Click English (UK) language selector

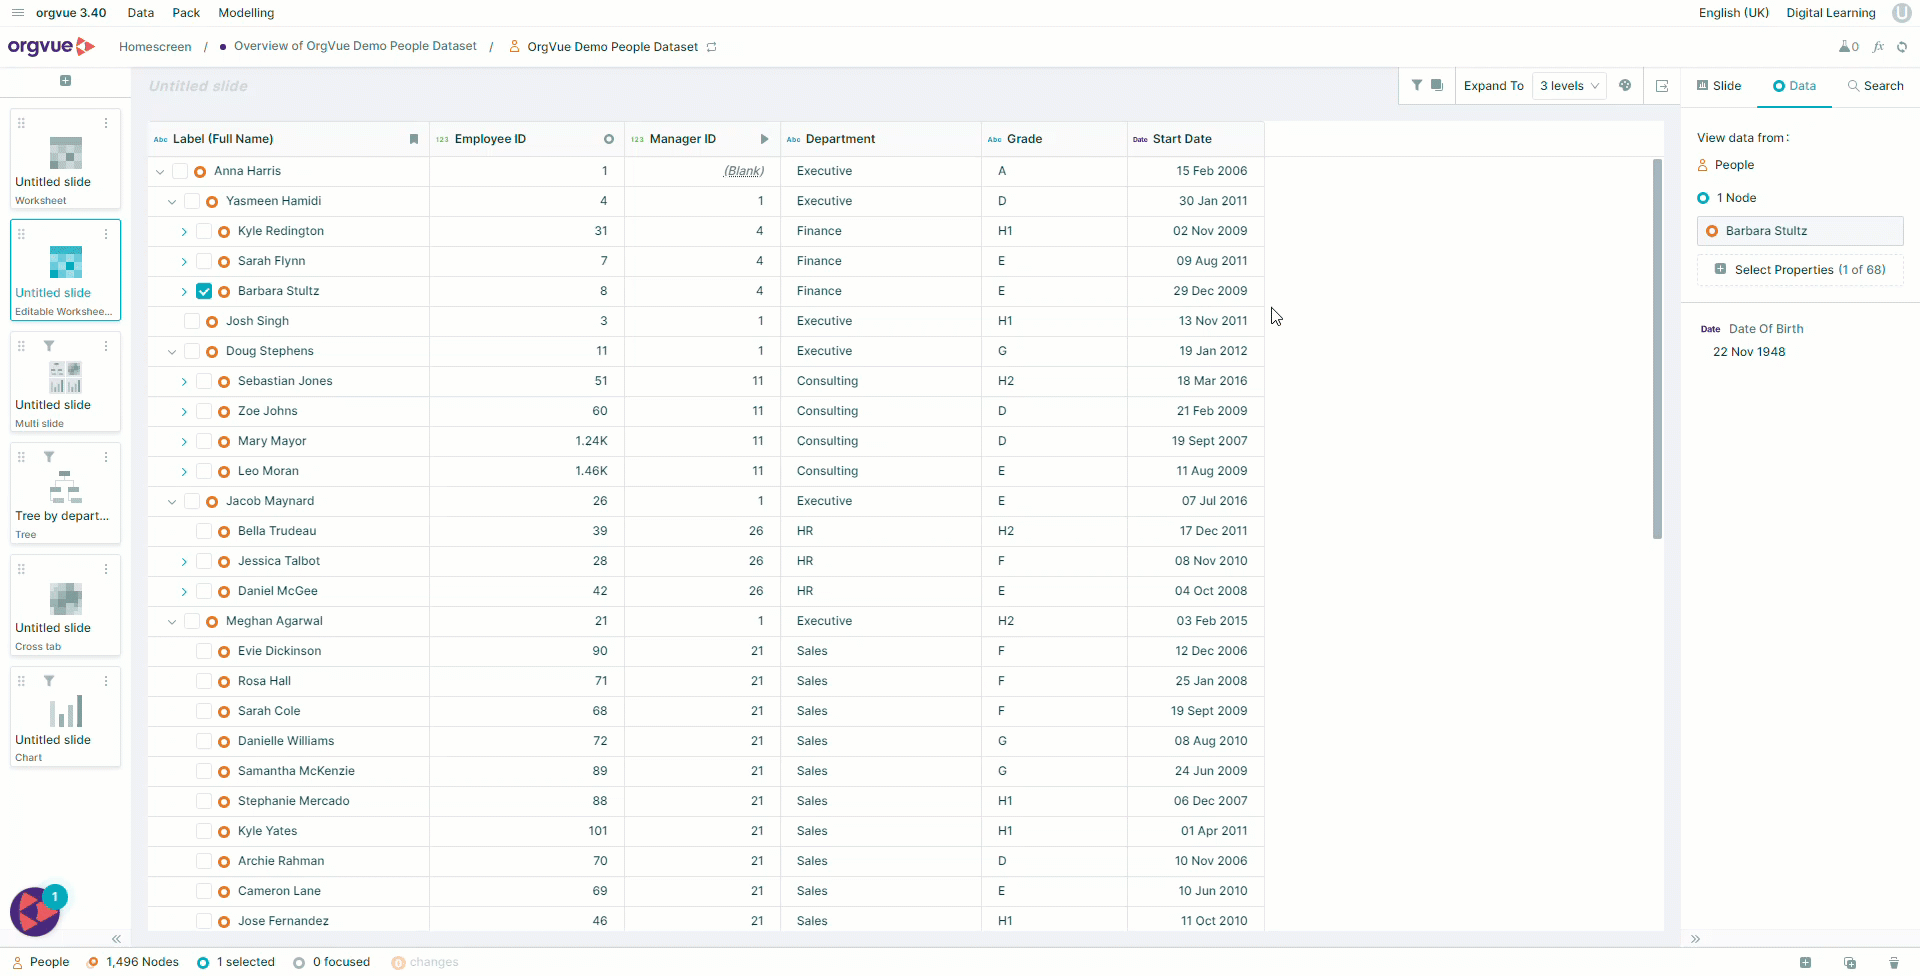(x=1734, y=13)
